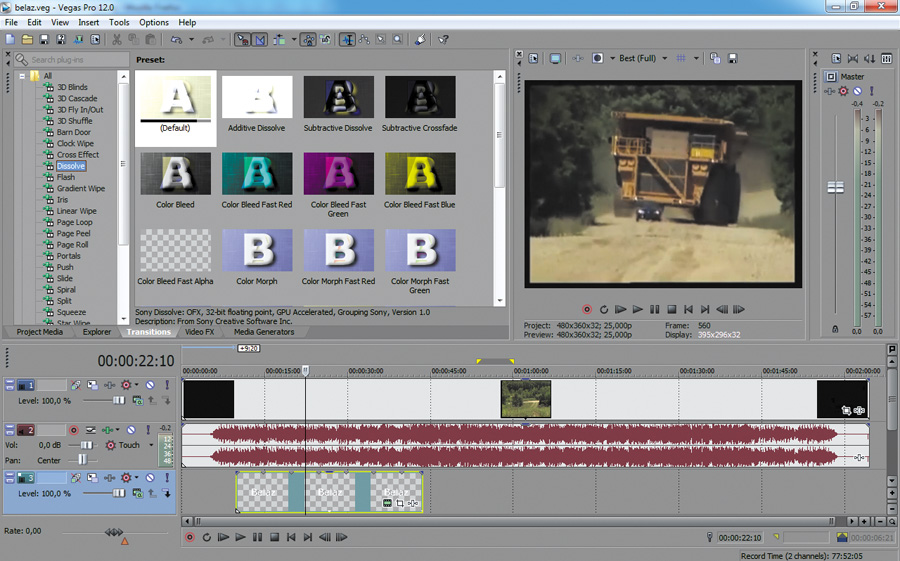This screenshot has height=561, width=900.
Task: Go to start from preview transport
Action: (x=688, y=309)
